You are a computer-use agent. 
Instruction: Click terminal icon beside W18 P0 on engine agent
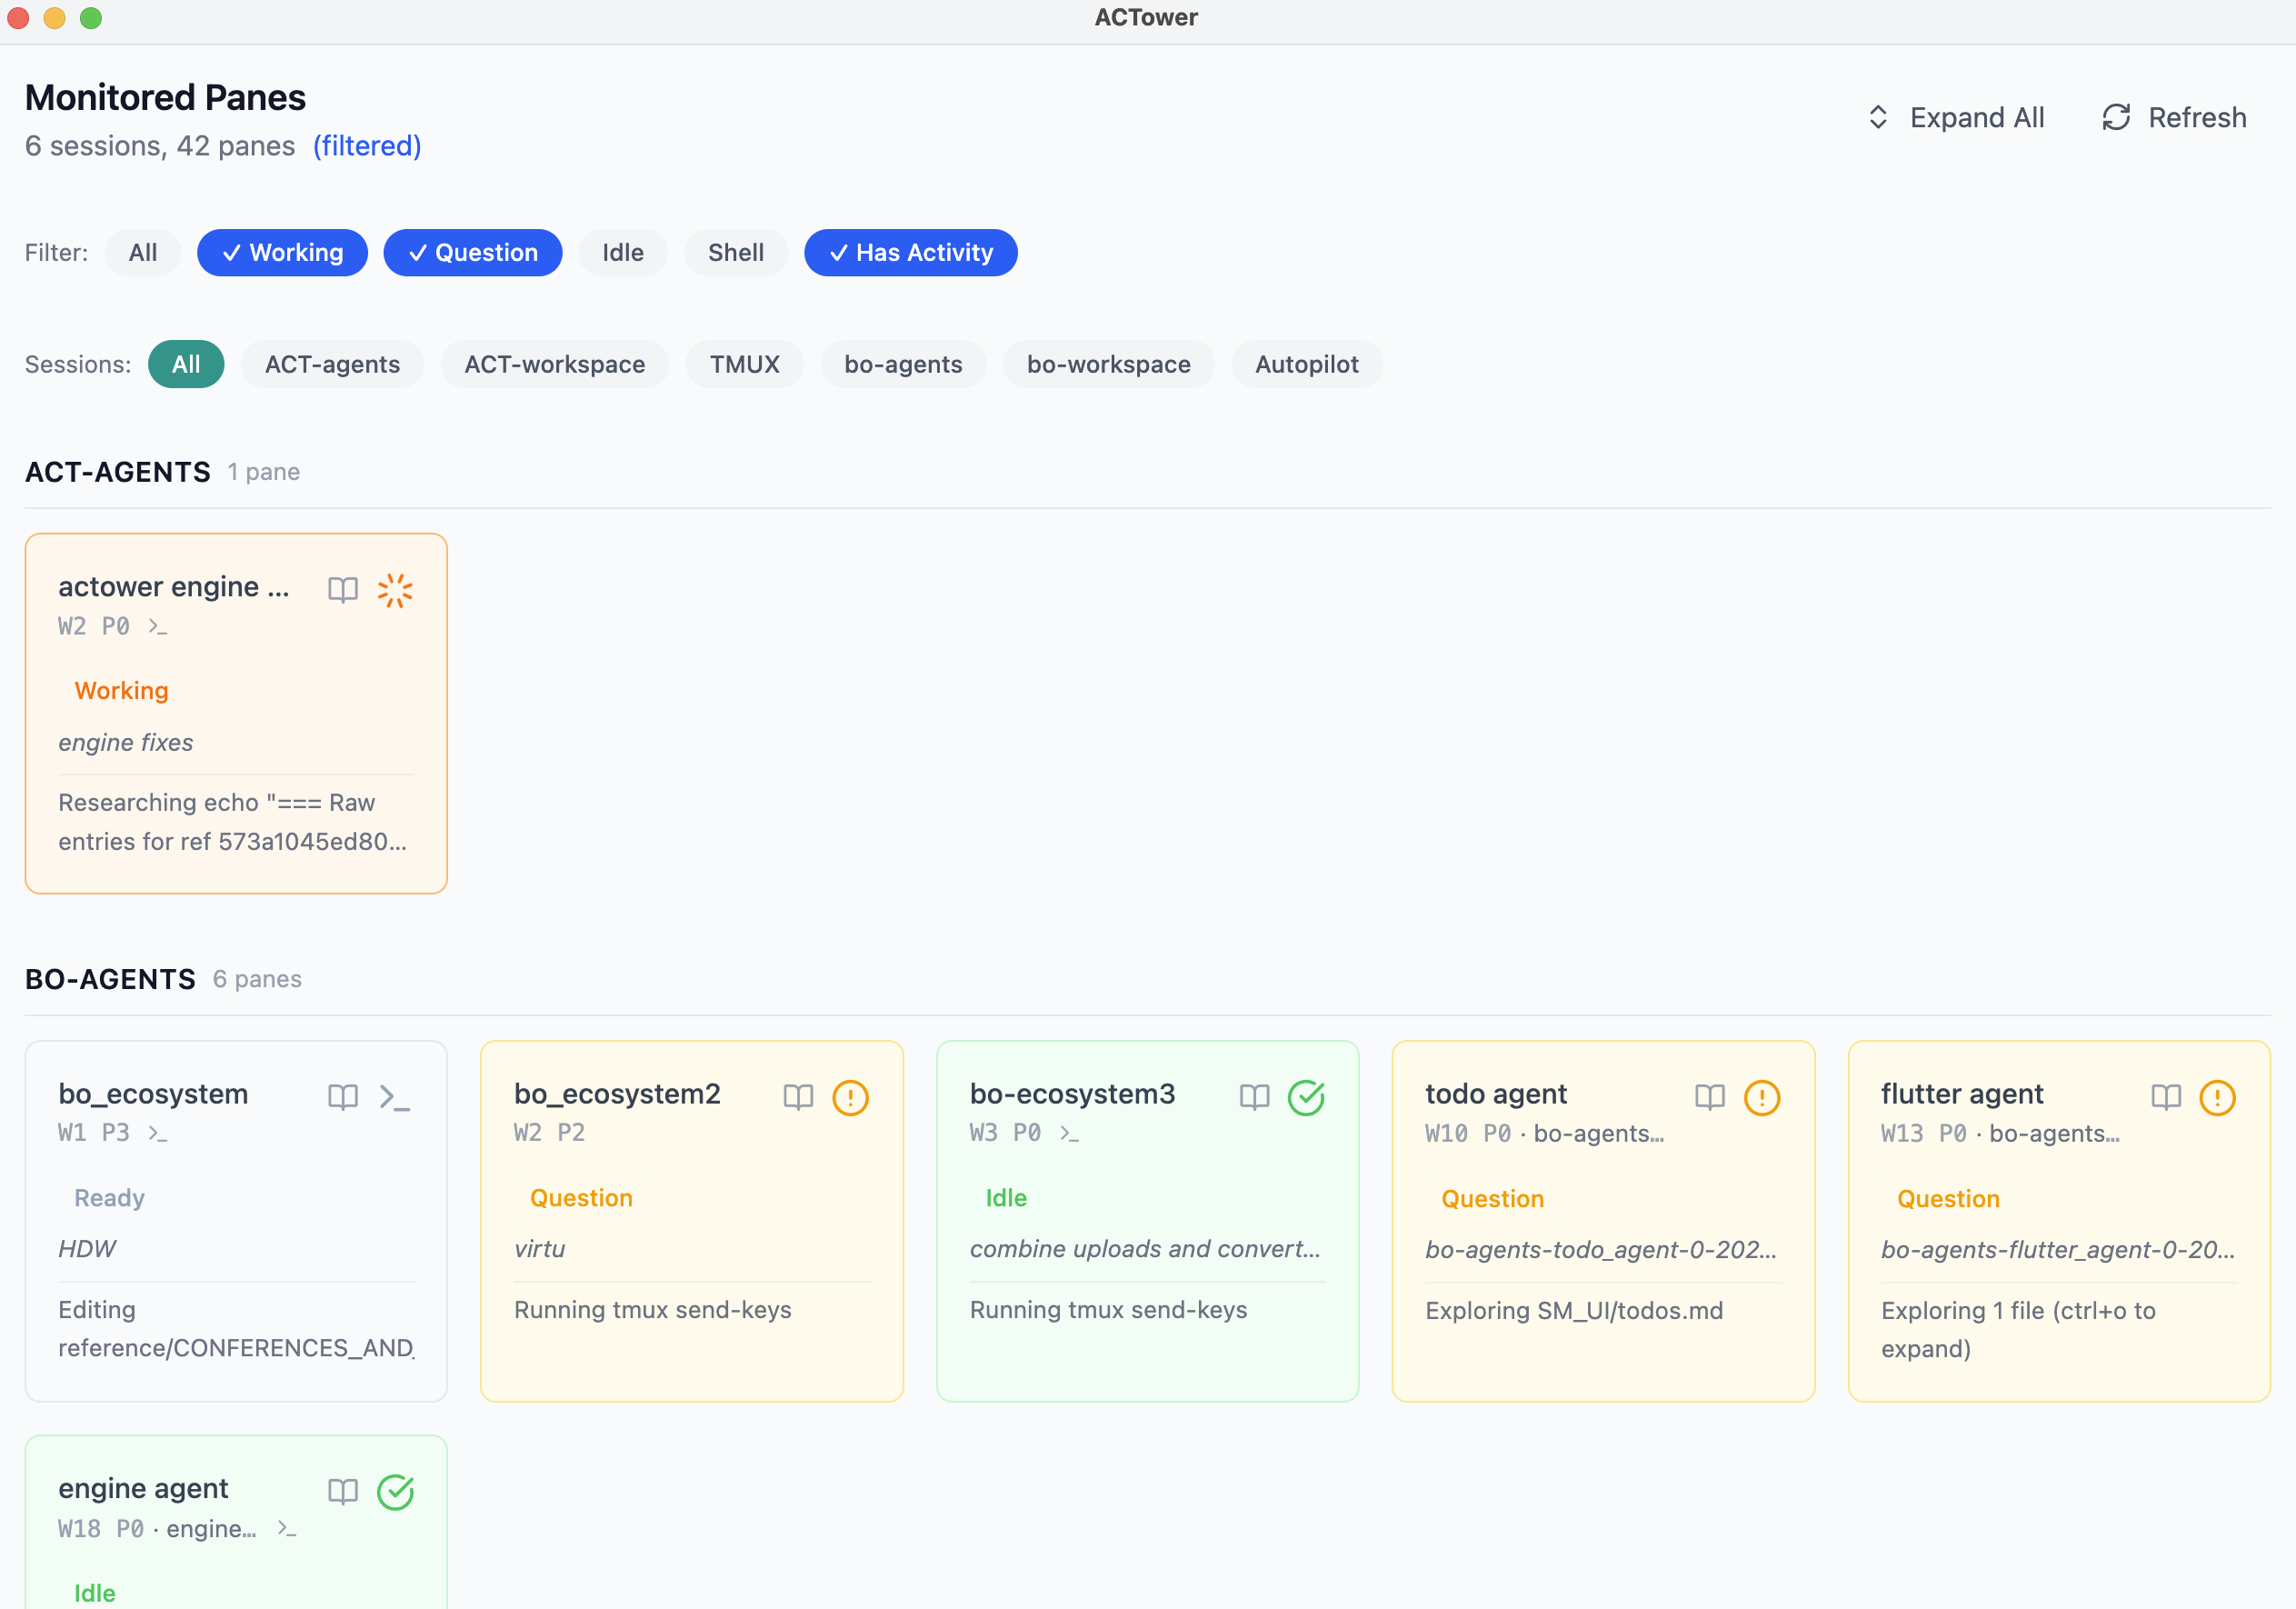click(287, 1529)
